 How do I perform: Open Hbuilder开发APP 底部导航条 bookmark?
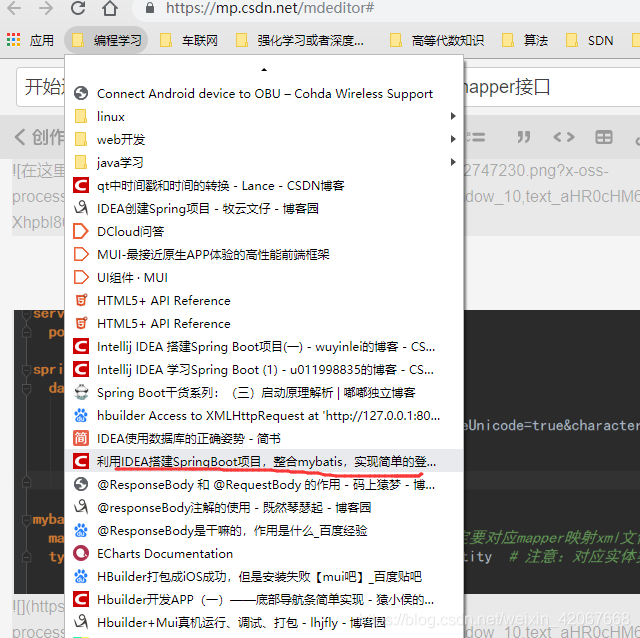click(x=264, y=599)
